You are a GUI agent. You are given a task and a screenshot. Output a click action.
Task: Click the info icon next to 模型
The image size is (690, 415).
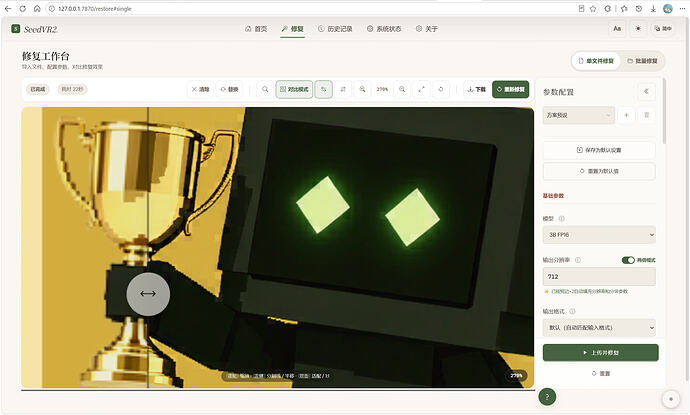click(x=562, y=218)
